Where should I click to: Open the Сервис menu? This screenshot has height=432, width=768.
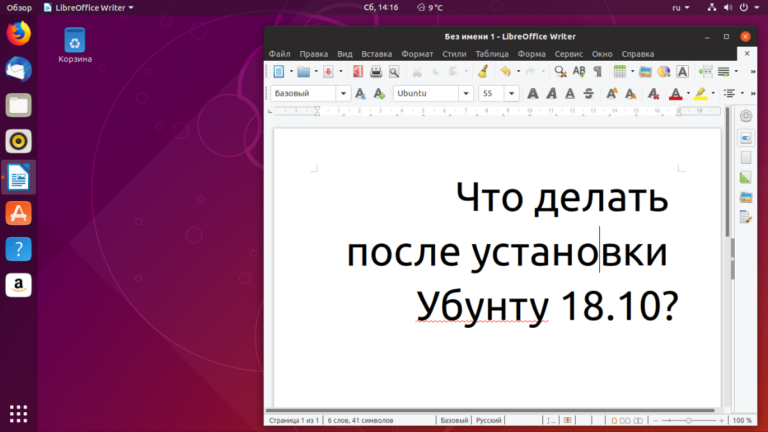tap(568, 54)
